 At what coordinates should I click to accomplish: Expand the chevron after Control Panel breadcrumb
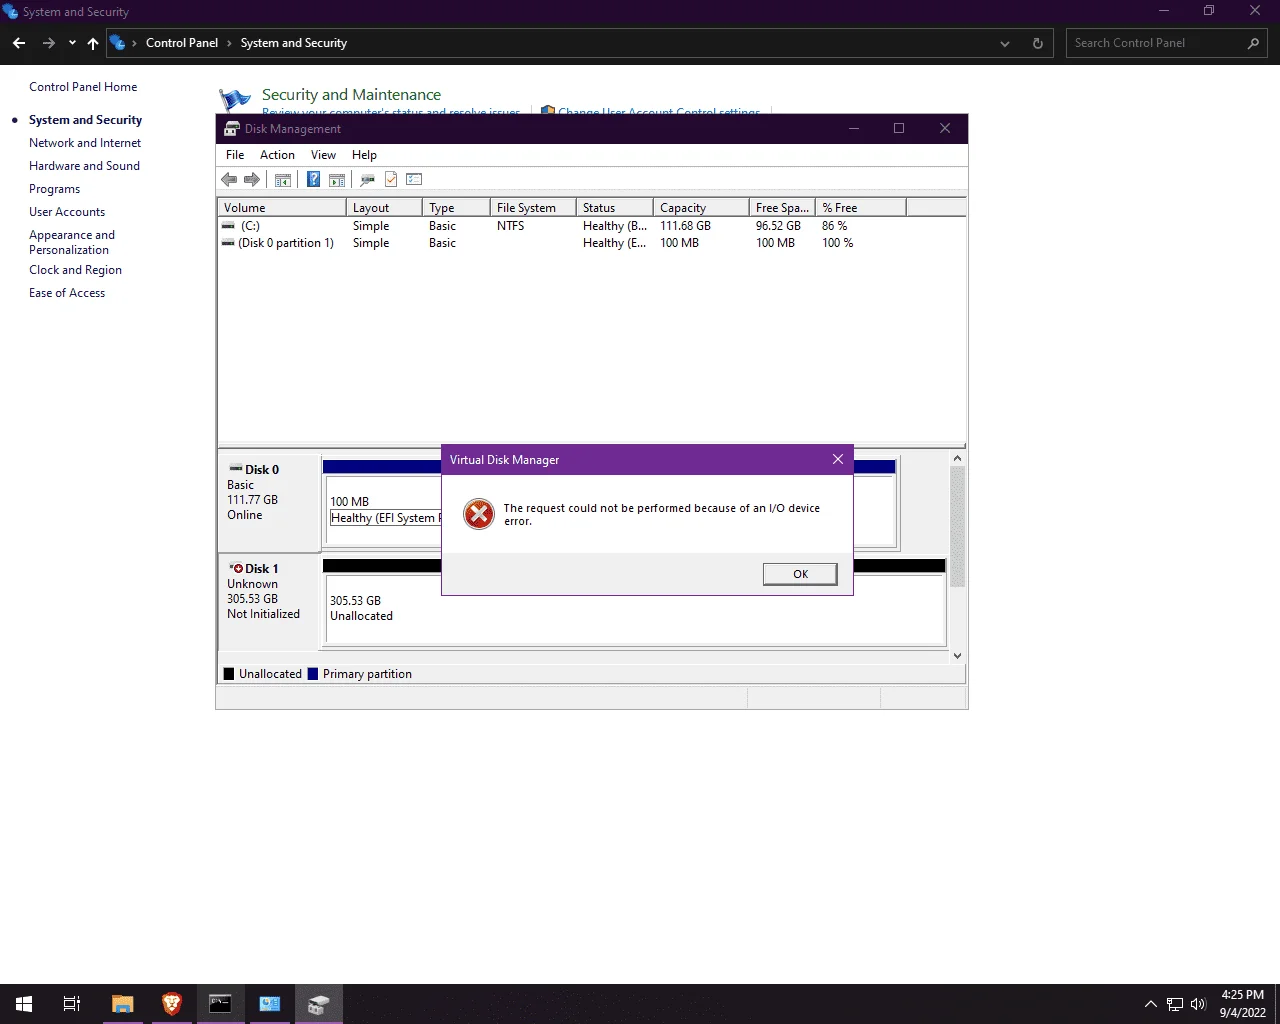[229, 43]
